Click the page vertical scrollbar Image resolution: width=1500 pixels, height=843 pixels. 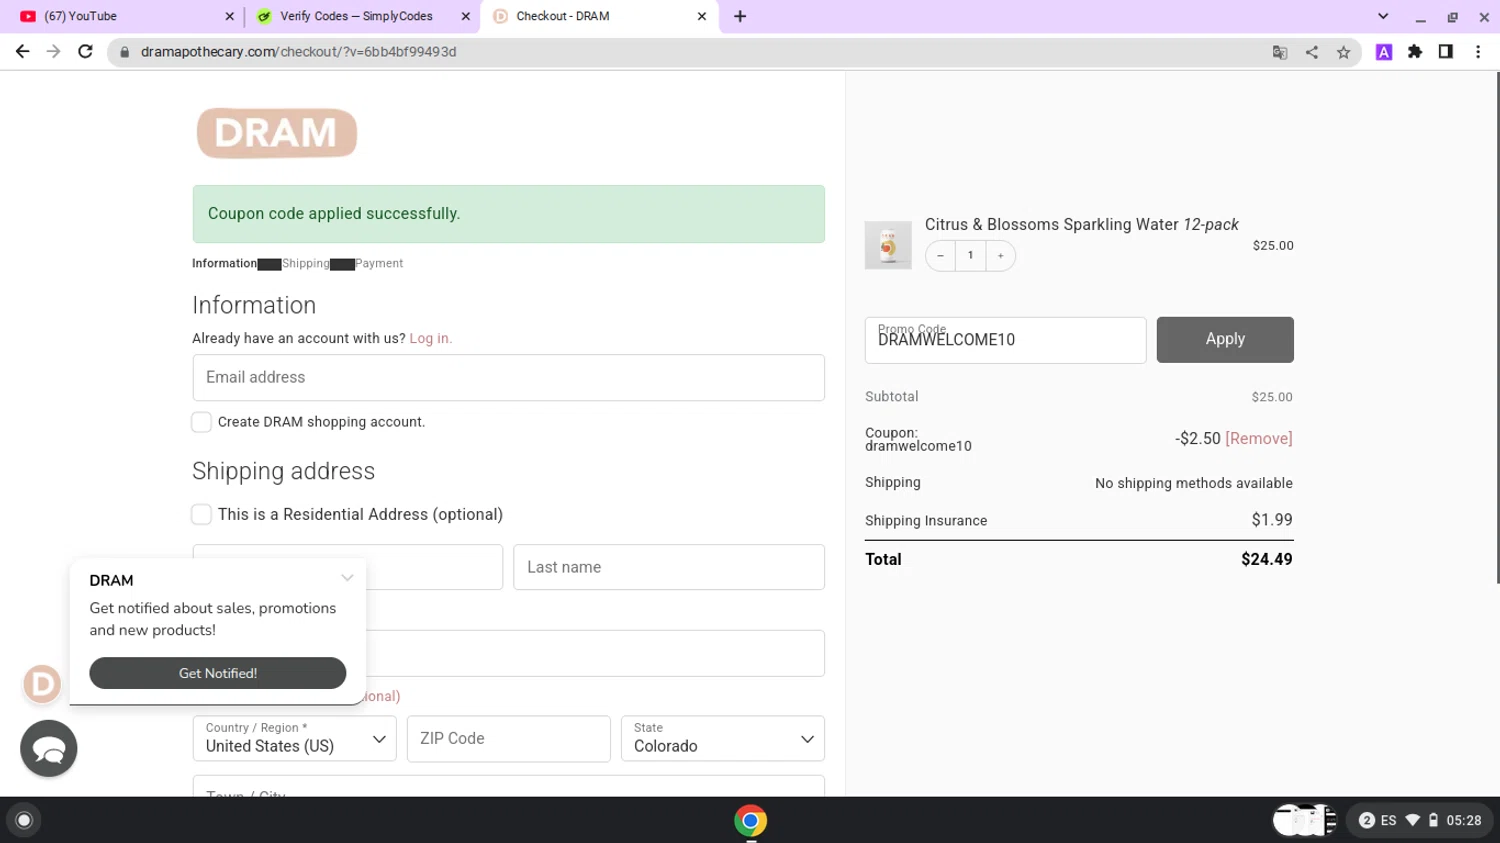click(1496, 328)
